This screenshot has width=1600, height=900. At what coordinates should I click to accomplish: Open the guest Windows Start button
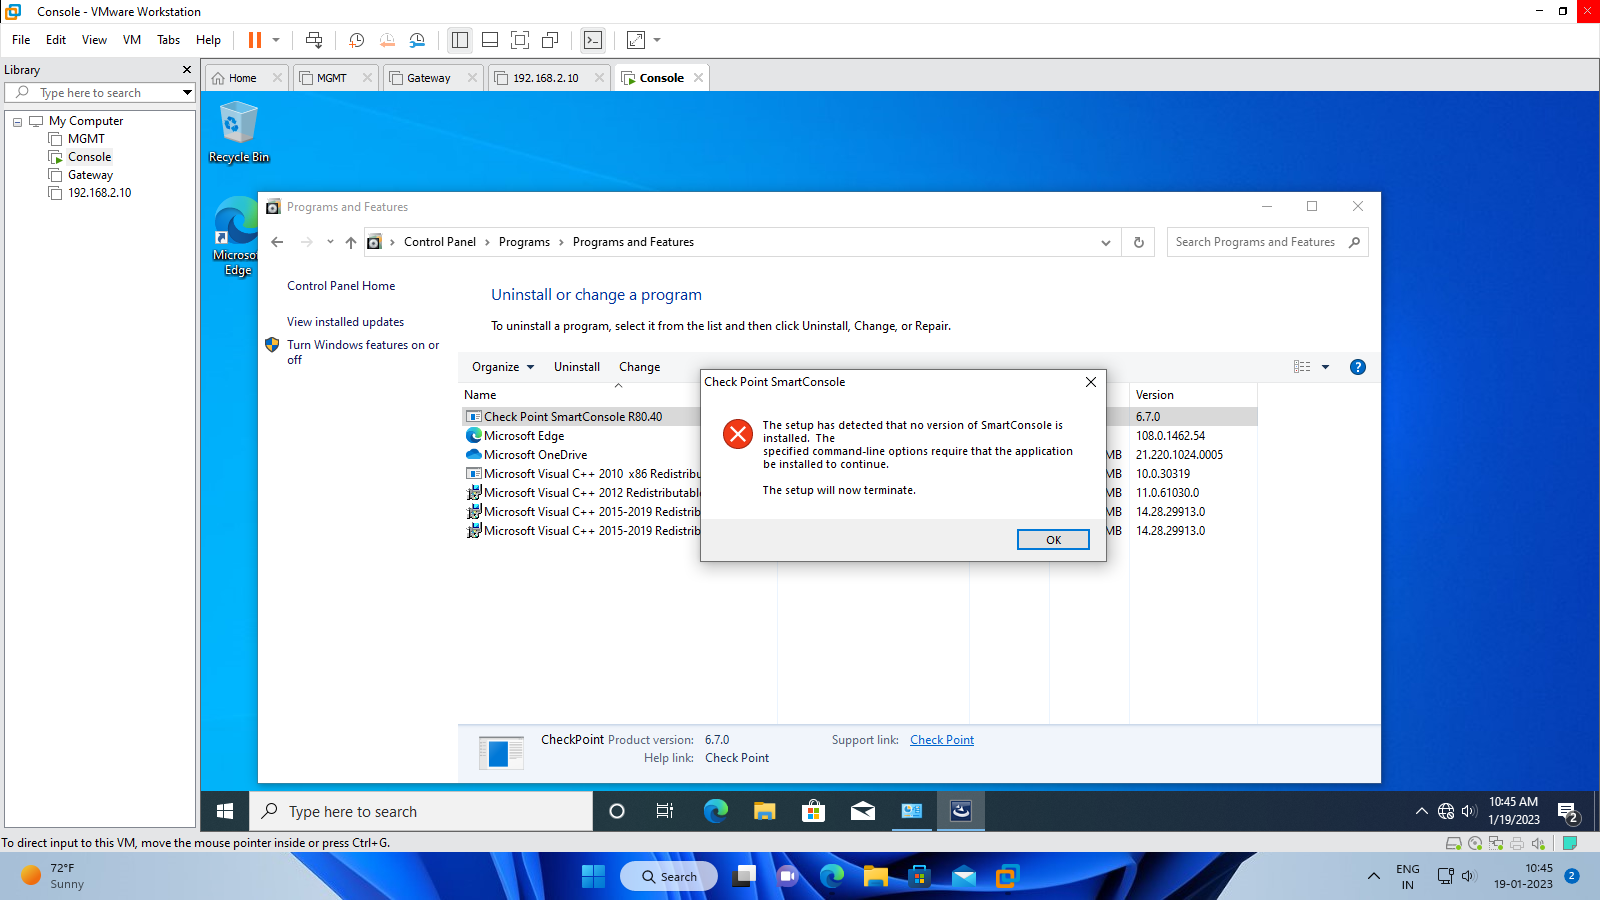[225, 811]
